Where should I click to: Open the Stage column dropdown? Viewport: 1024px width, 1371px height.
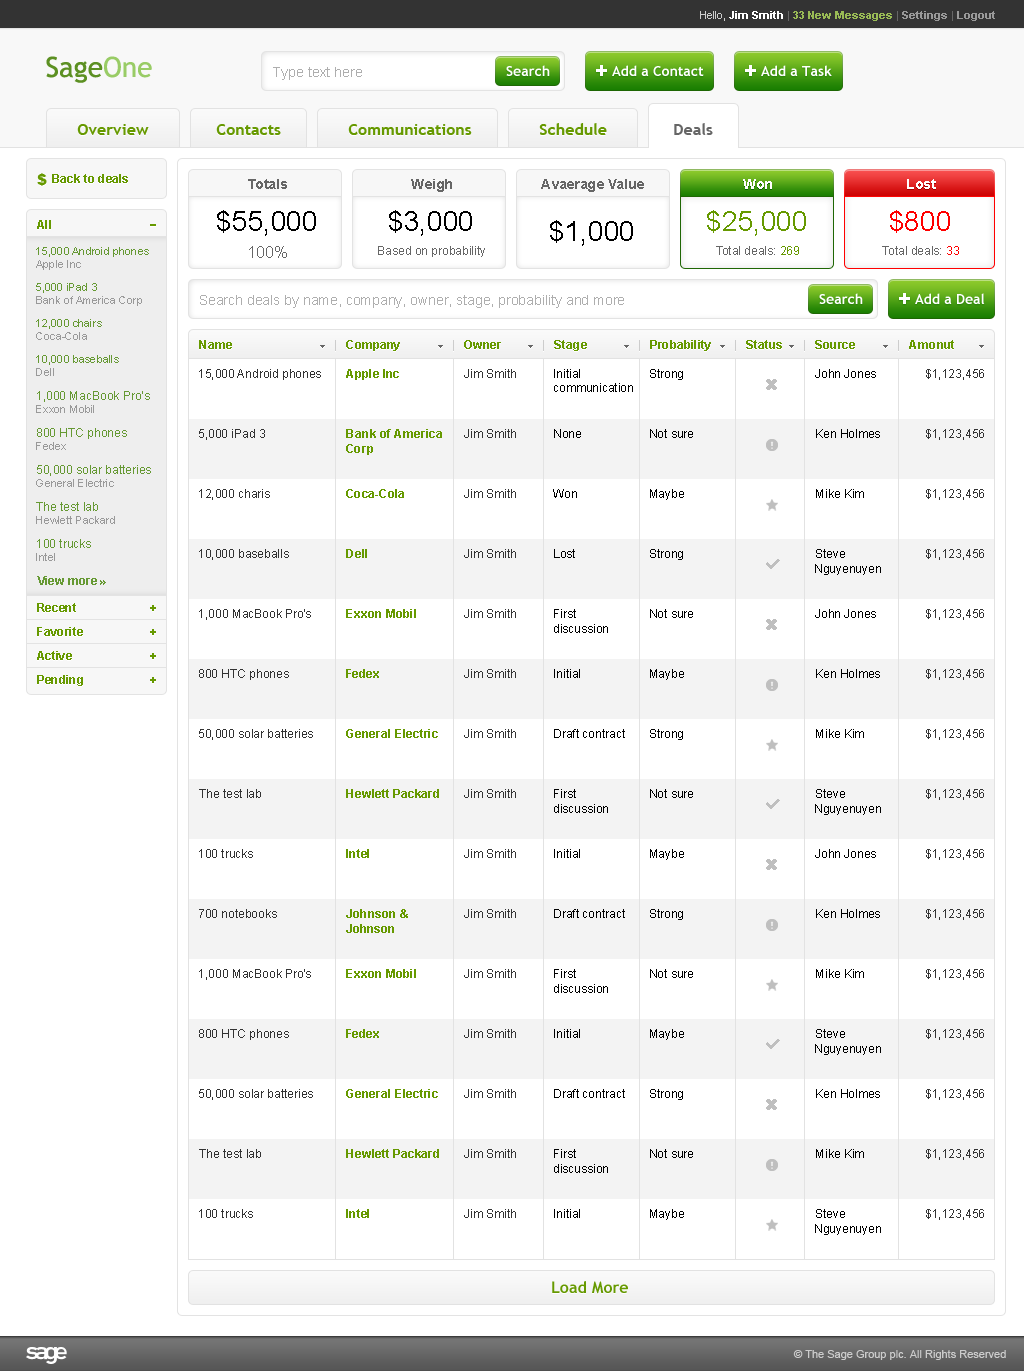click(x=626, y=346)
